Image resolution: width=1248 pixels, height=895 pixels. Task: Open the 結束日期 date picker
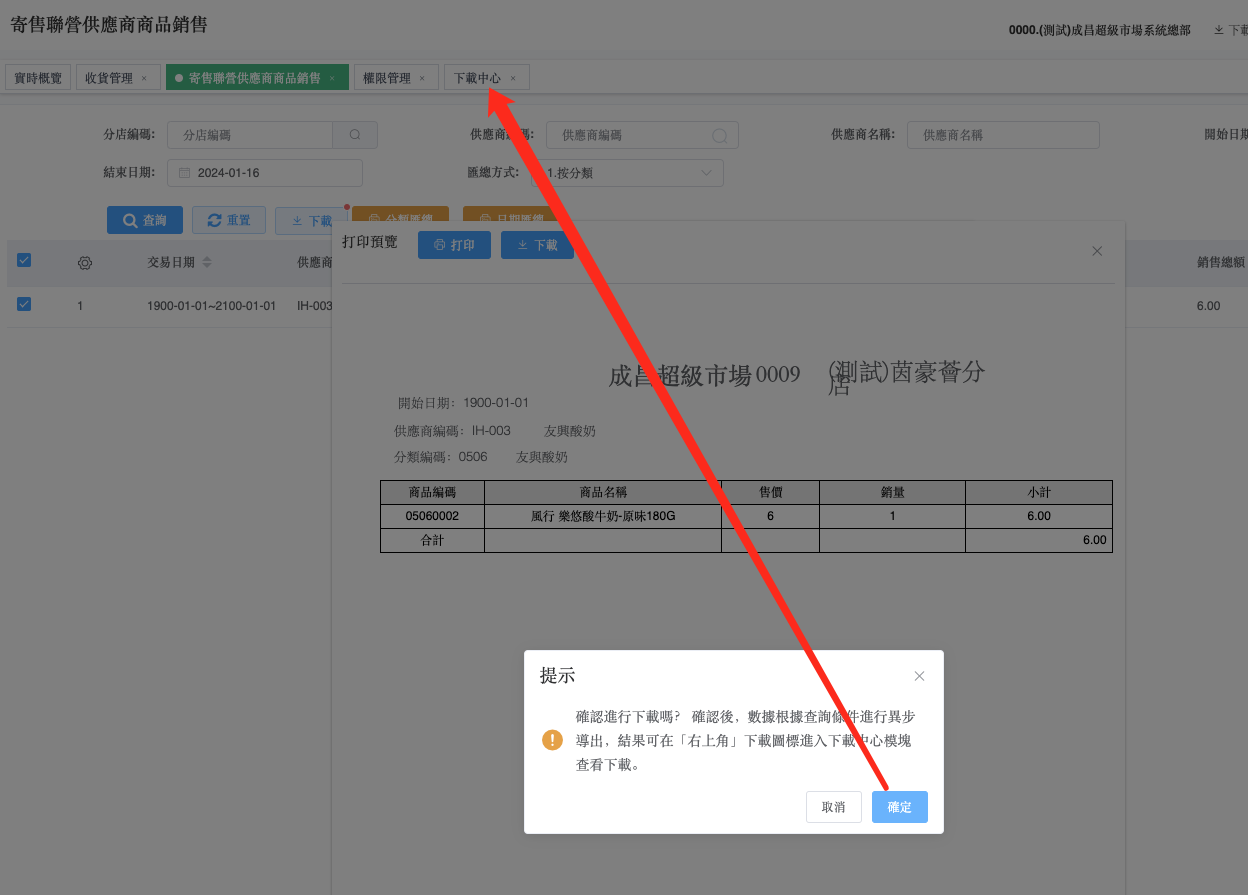click(264, 173)
